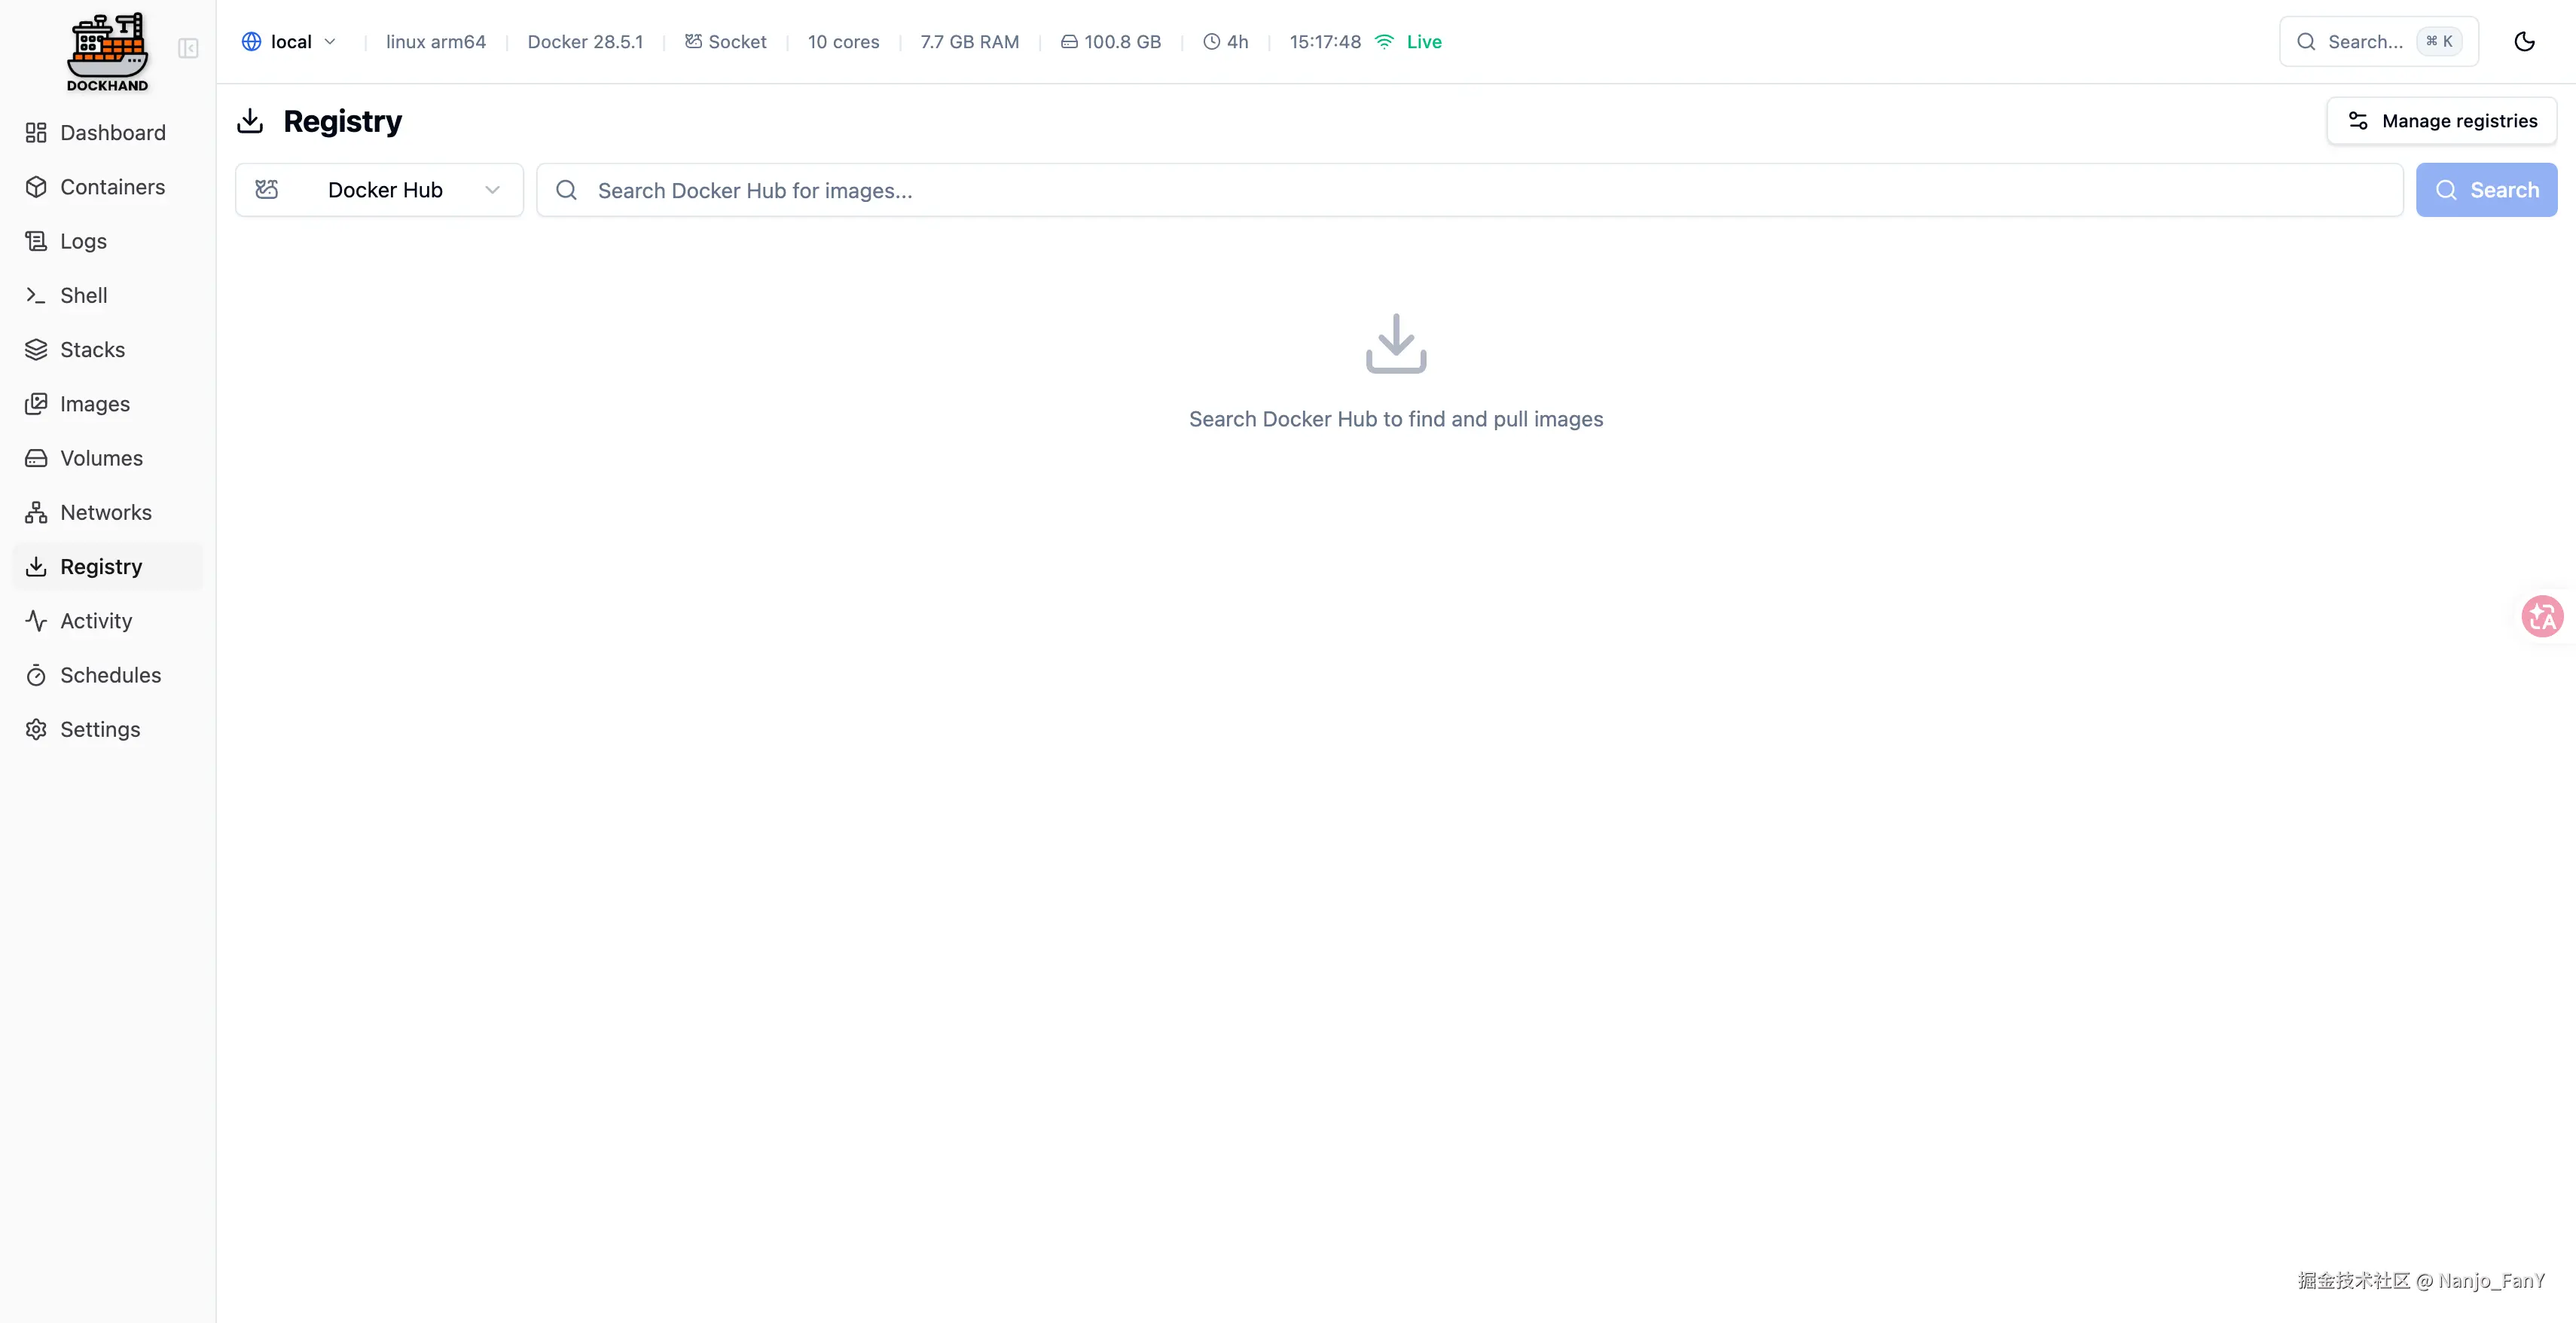Expand the Docker Hub registry selector
Screen dimensions: 2576x1323
pos(379,190)
